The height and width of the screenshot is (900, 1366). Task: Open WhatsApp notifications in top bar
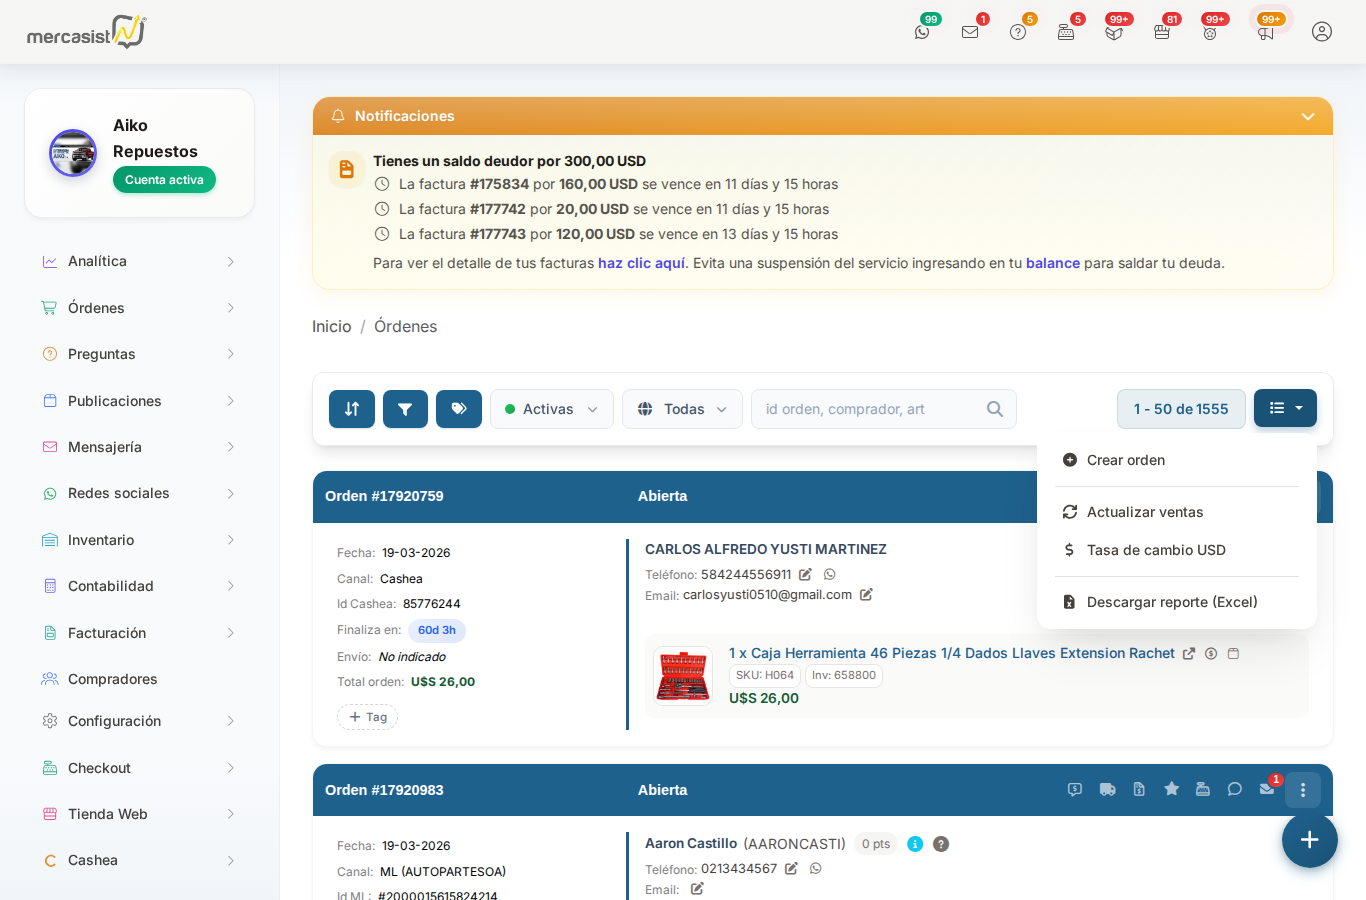(922, 32)
